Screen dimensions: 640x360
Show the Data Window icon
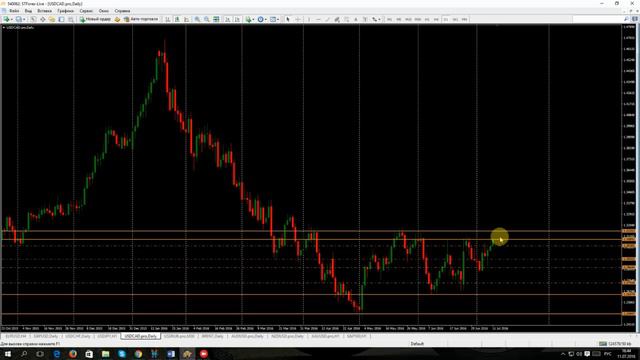[42, 19]
